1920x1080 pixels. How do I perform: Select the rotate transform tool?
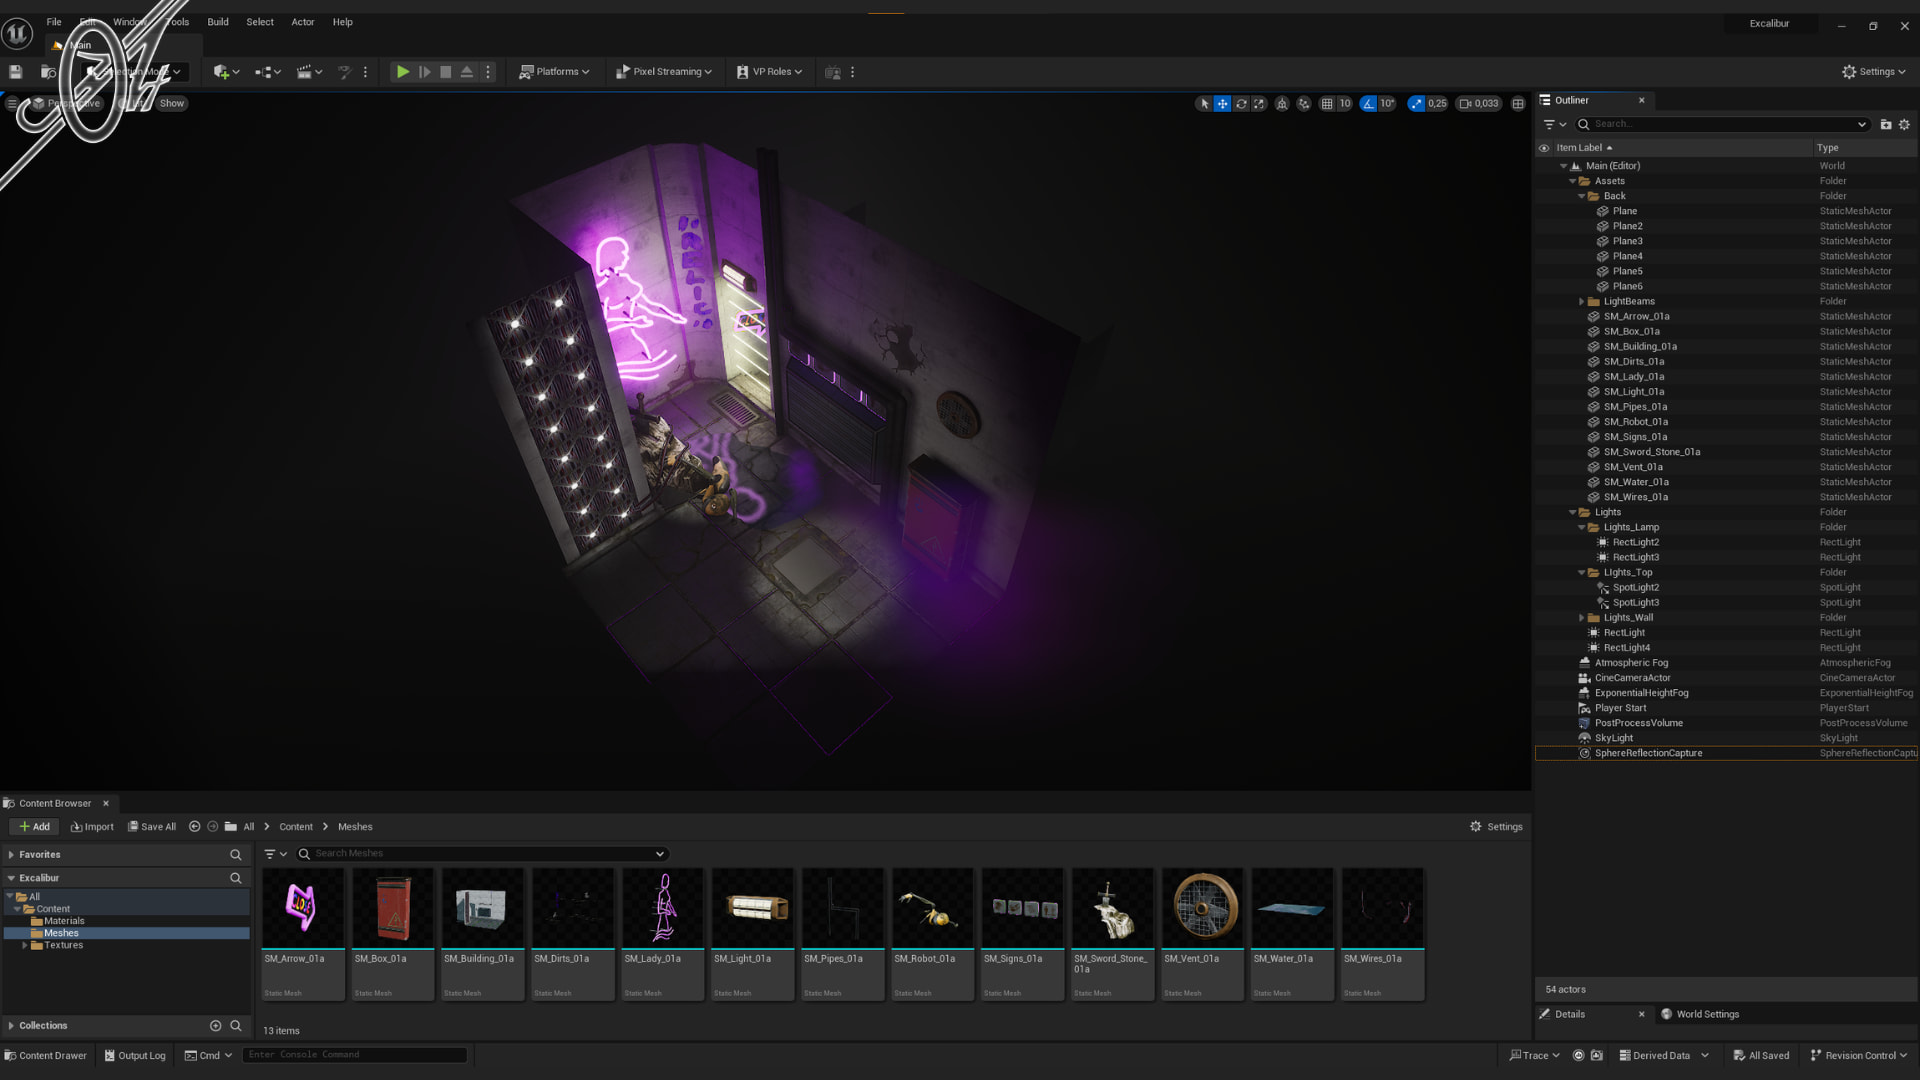pyautogui.click(x=1241, y=103)
